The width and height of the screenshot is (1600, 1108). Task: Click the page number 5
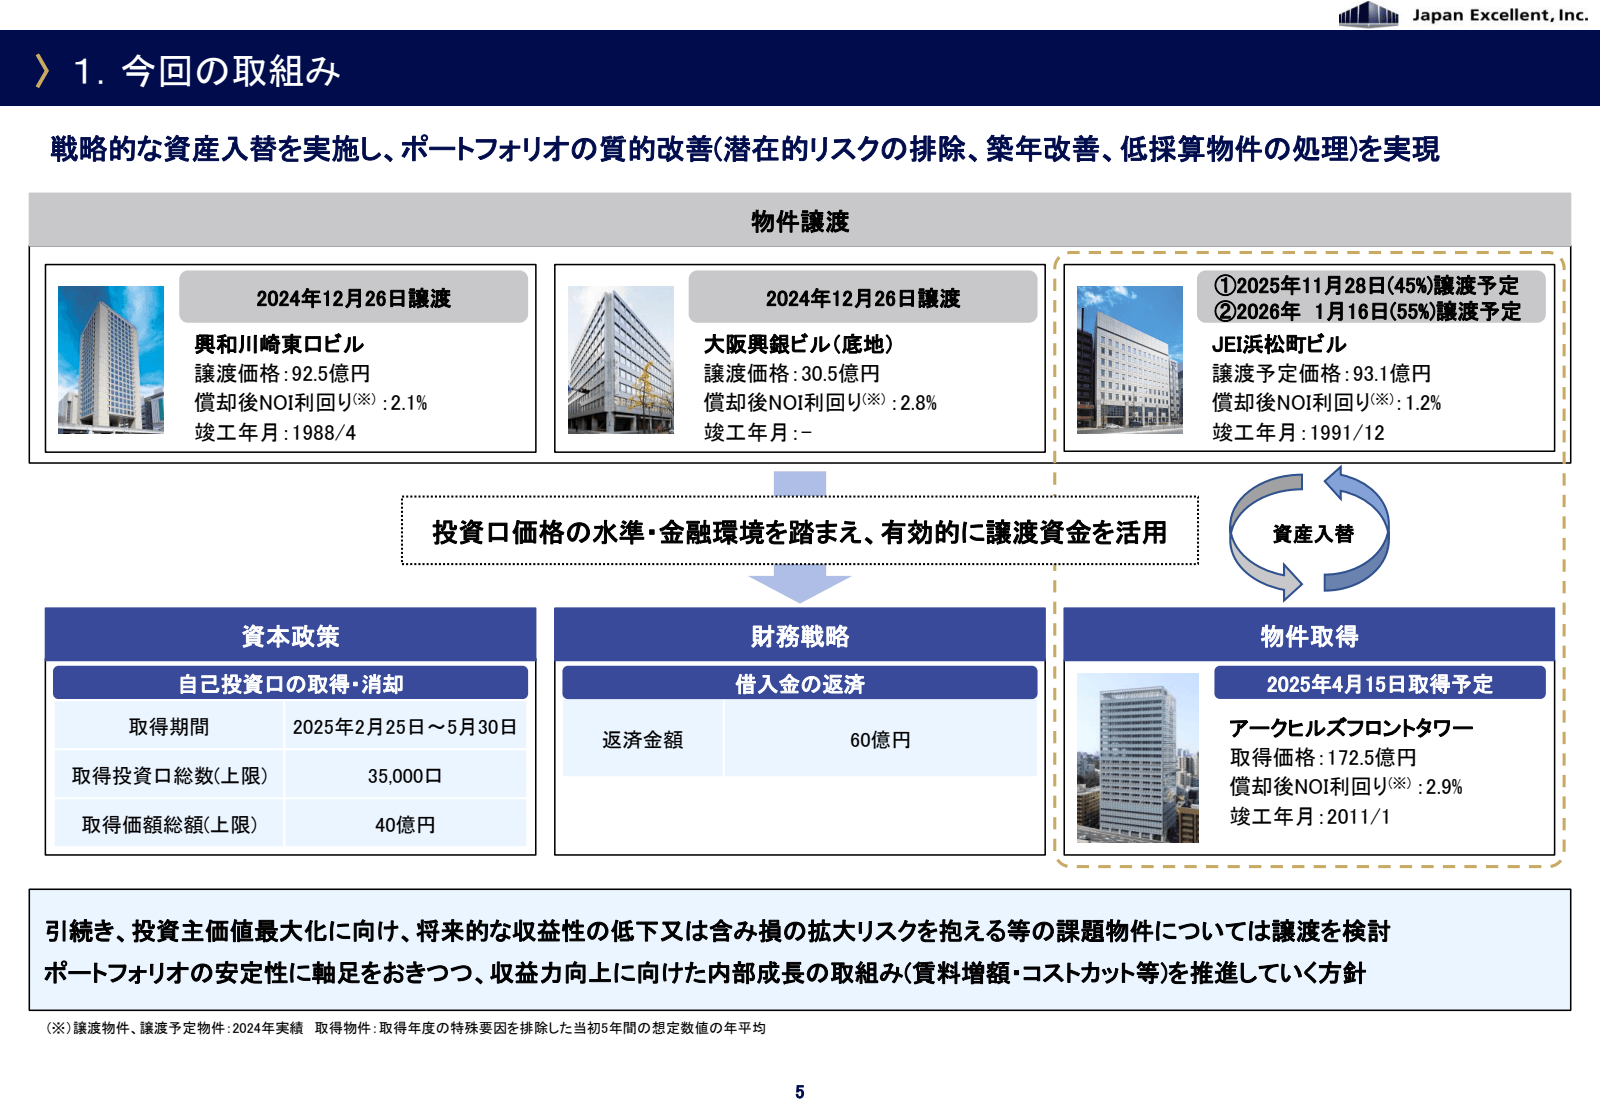[799, 1092]
